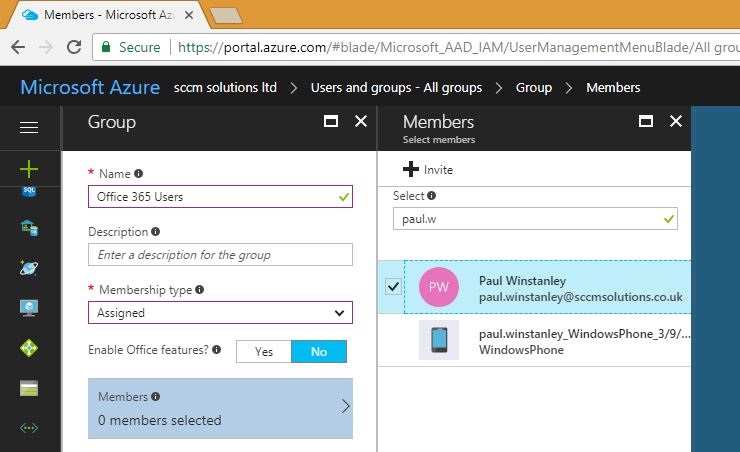Click the browser forward arrow
Viewport: 740px width, 452px height.
coord(46,47)
